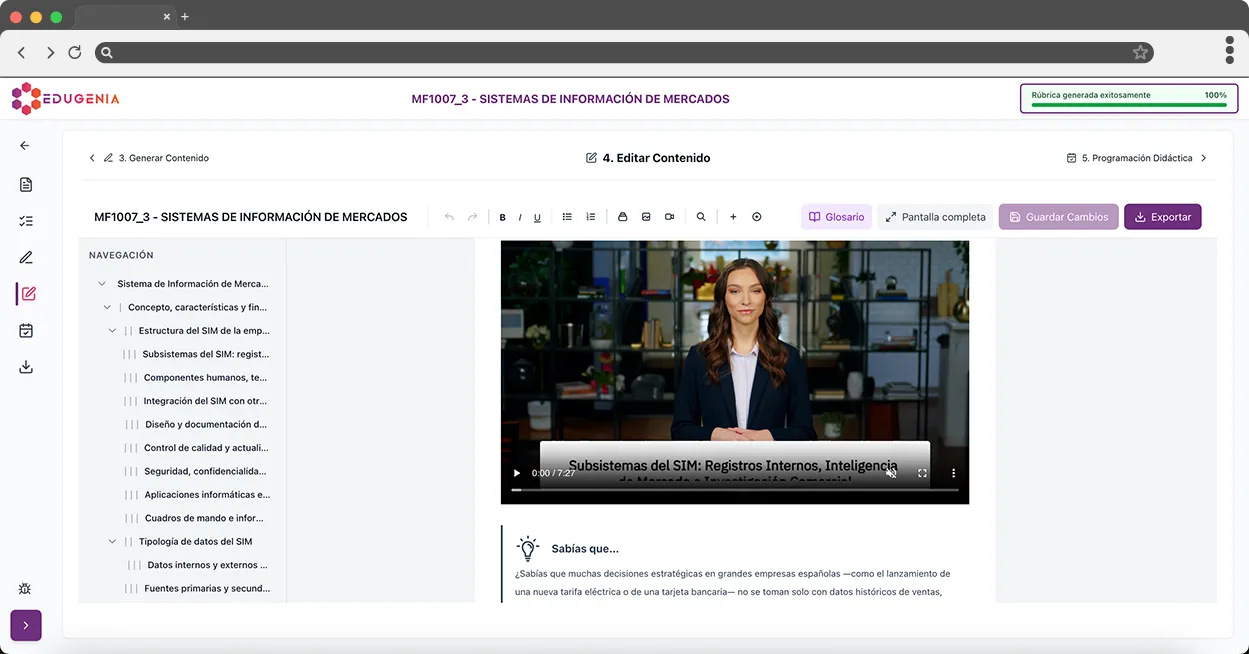Insert a video with camera icon
Image resolution: width=1249 pixels, height=654 pixels.
coord(669,217)
